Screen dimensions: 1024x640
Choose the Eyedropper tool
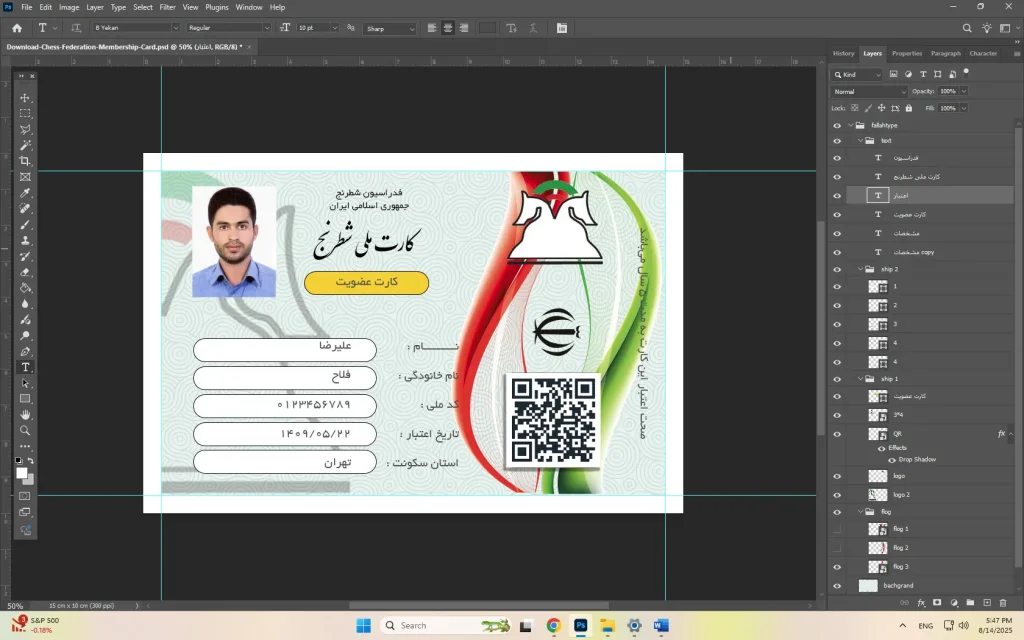pyautogui.click(x=25, y=193)
